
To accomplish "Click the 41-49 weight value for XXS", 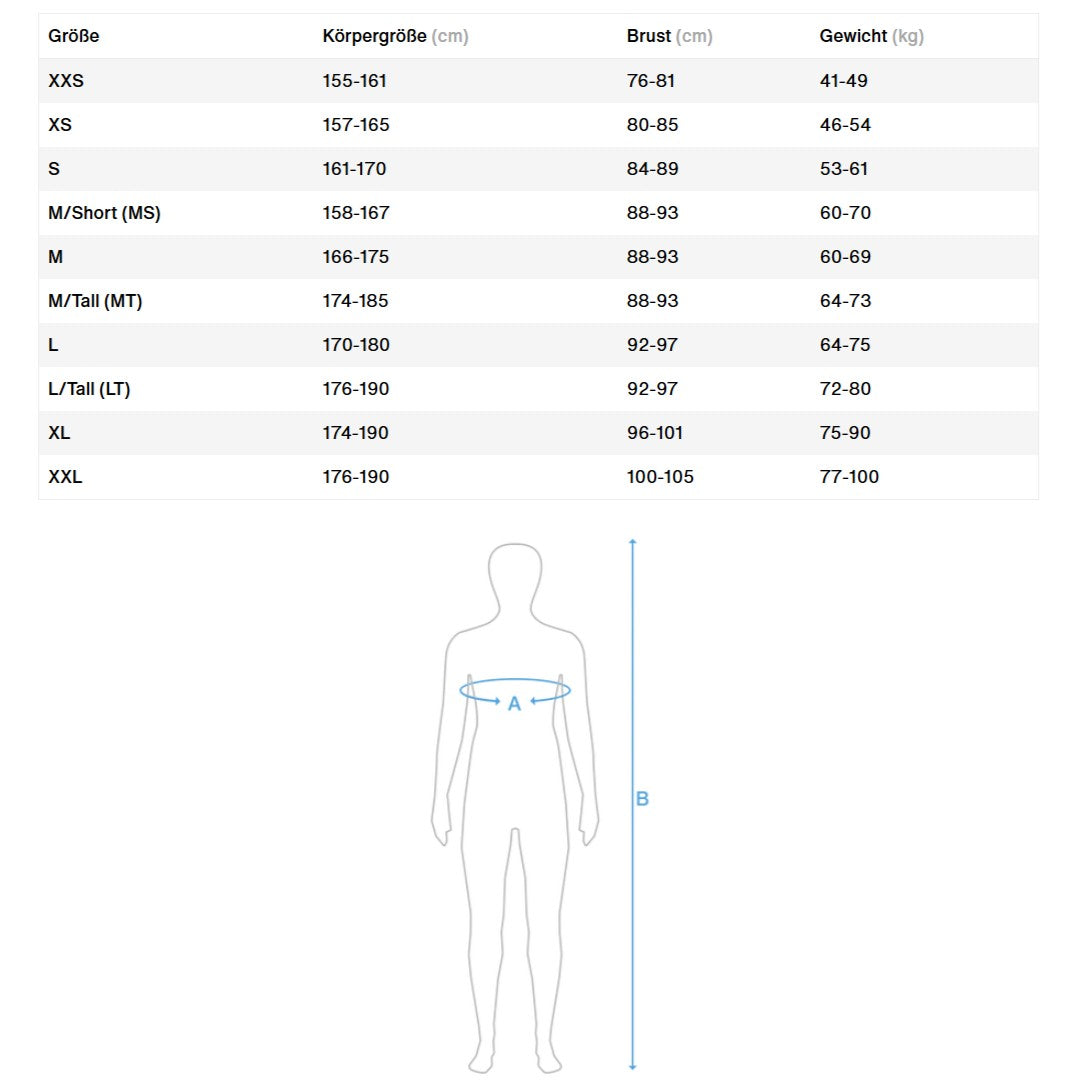I will tap(844, 81).
